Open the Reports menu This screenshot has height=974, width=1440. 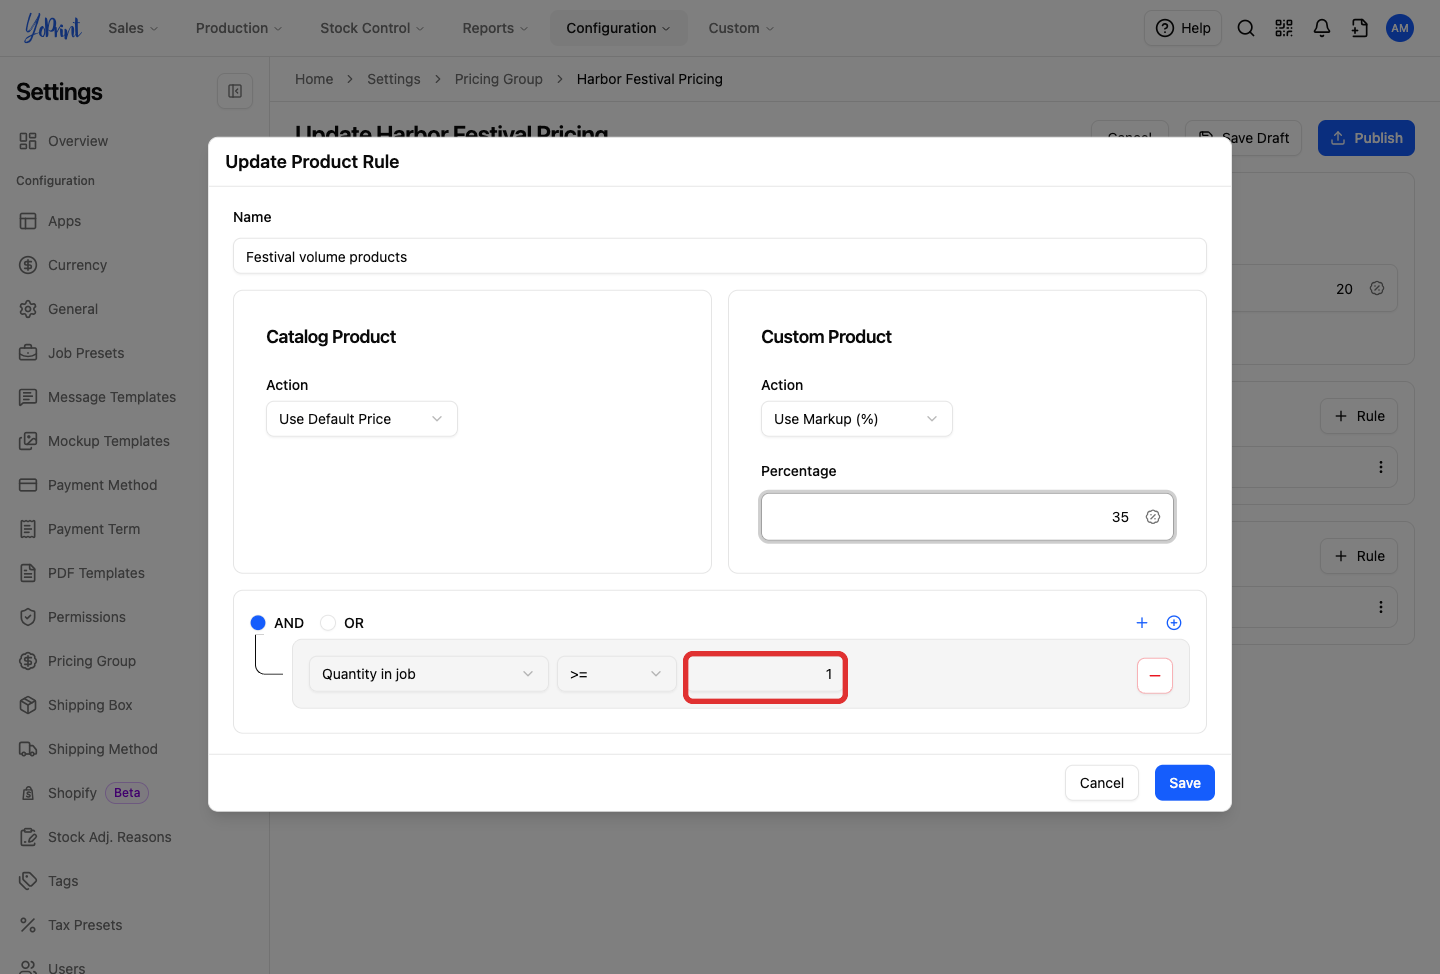pyautogui.click(x=495, y=28)
